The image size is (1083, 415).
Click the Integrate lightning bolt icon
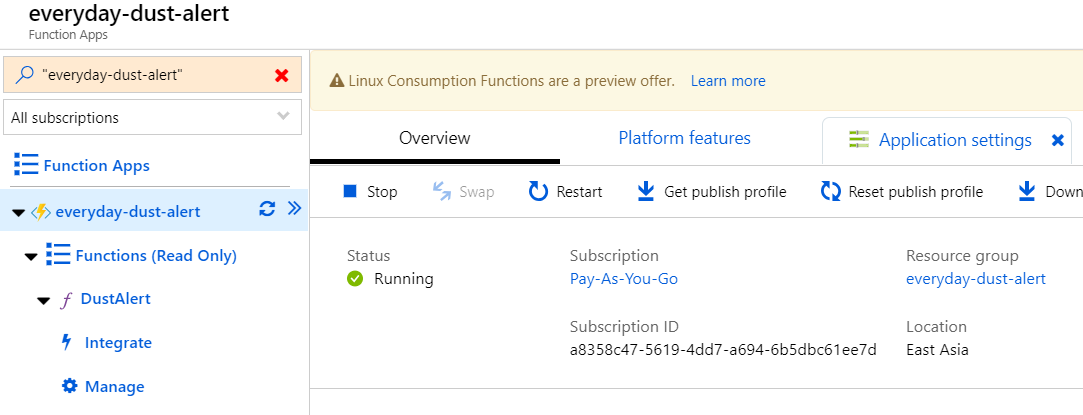coord(67,343)
